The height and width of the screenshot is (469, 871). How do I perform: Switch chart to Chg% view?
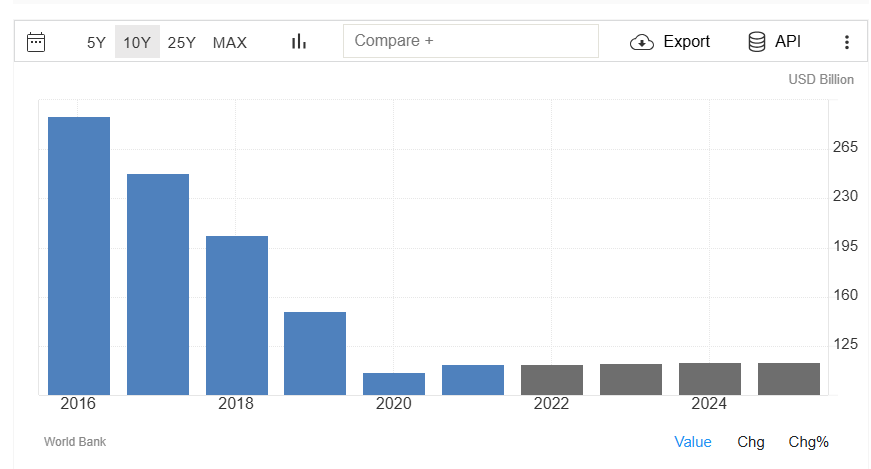click(808, 442)
